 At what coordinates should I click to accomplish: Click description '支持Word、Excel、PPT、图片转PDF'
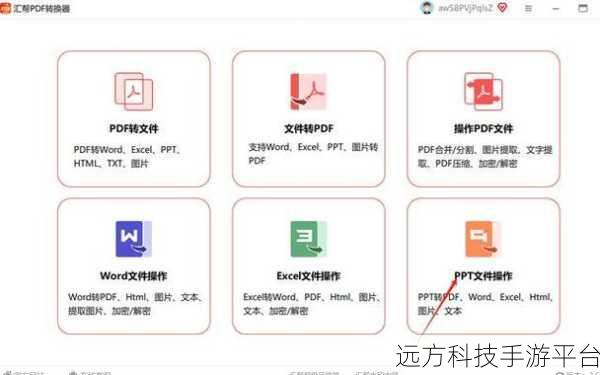[313, 154]
